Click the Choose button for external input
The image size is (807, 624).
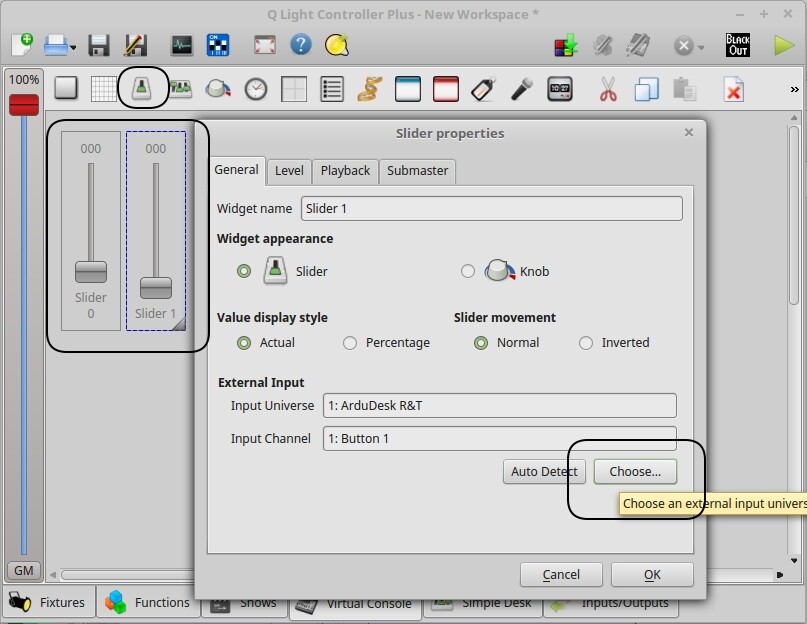635,471
